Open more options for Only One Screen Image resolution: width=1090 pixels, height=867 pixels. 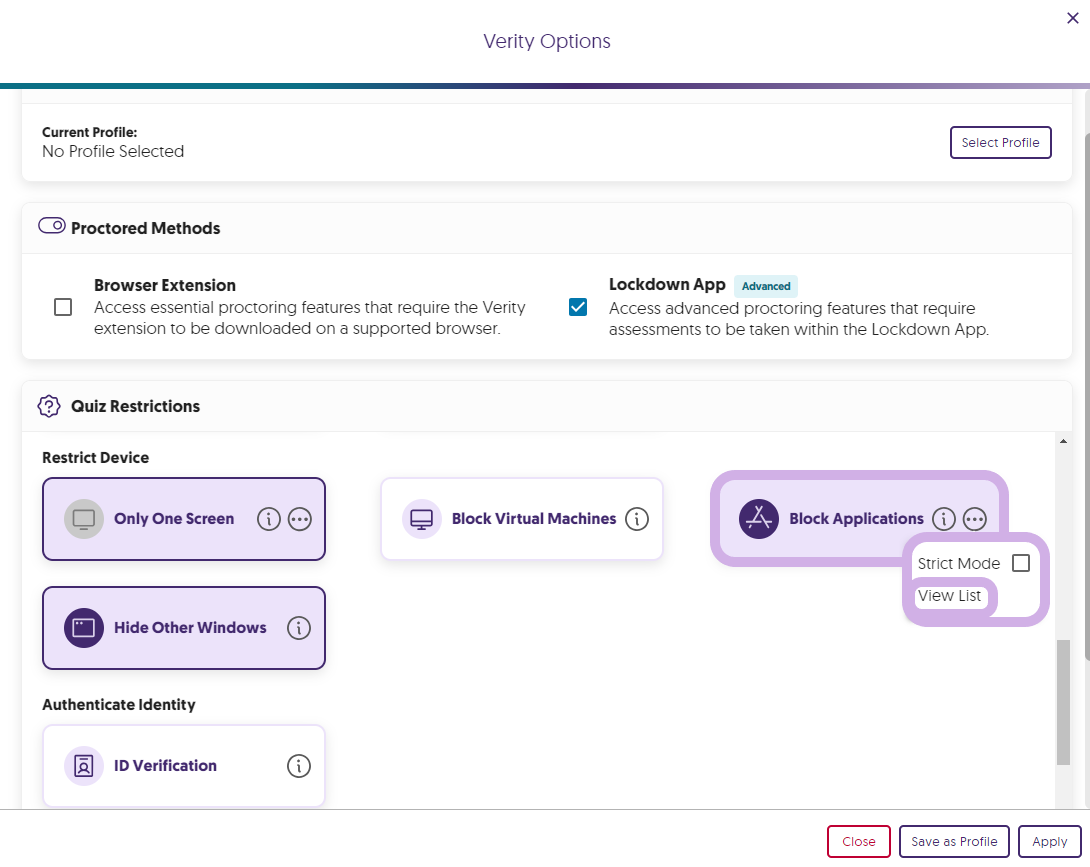coord(300,519)
